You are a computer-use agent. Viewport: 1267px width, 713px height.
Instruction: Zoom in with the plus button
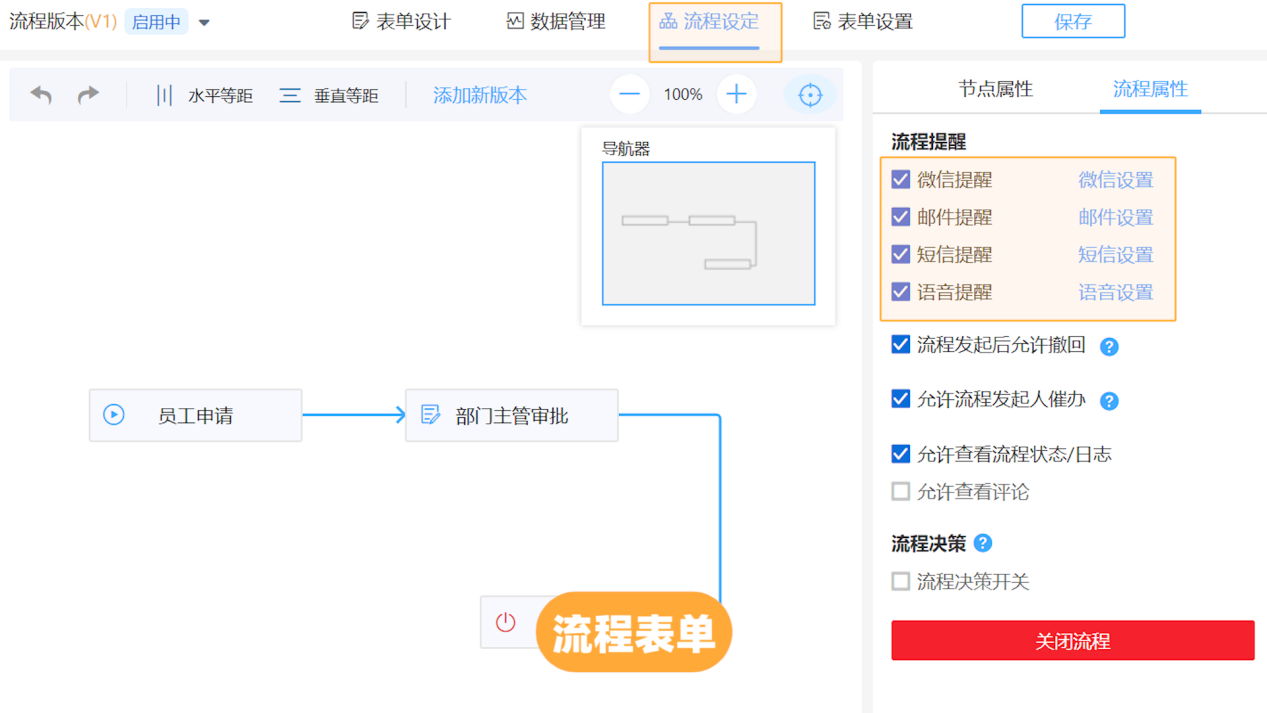(x=736, y=95)
